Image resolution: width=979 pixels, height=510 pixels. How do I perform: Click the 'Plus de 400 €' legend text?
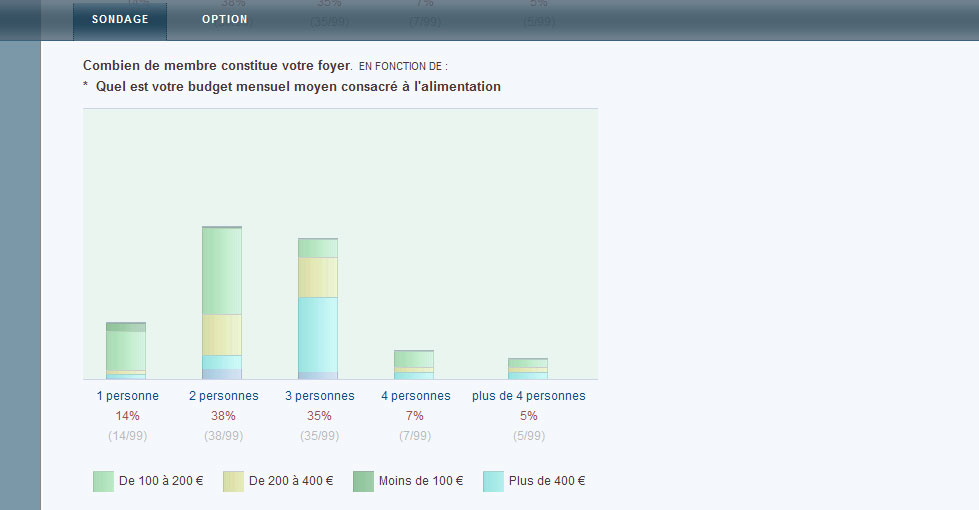tap(547, 481)
